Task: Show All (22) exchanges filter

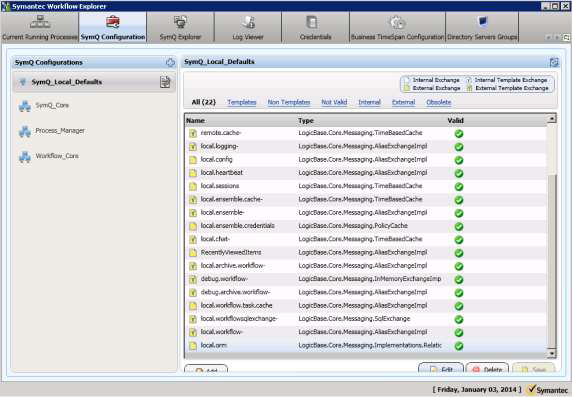Action: coord(204,102)
